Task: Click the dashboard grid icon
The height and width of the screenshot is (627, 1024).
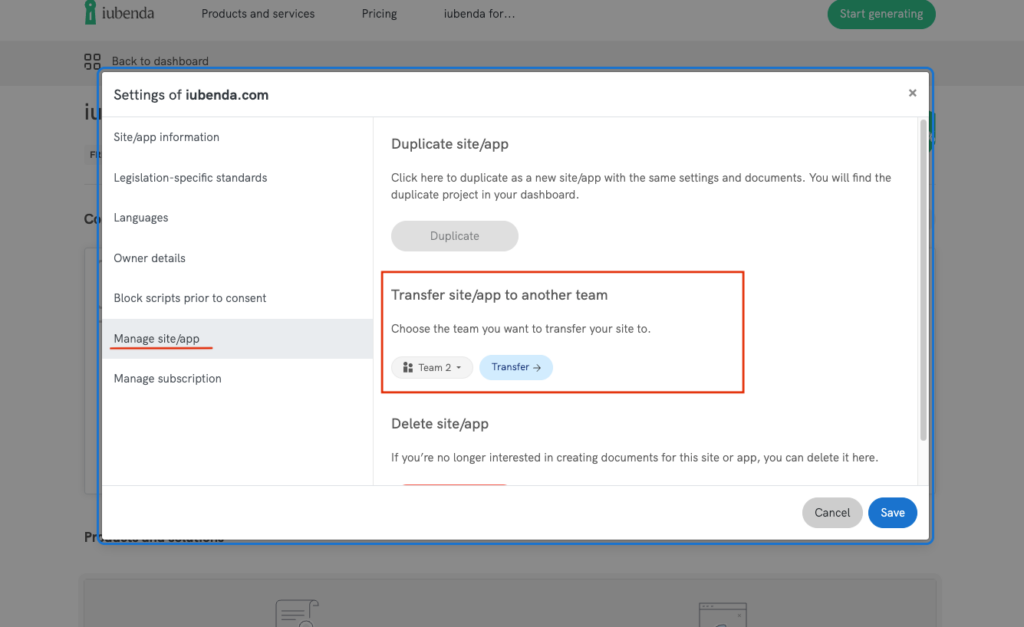Action: (93, 61)
